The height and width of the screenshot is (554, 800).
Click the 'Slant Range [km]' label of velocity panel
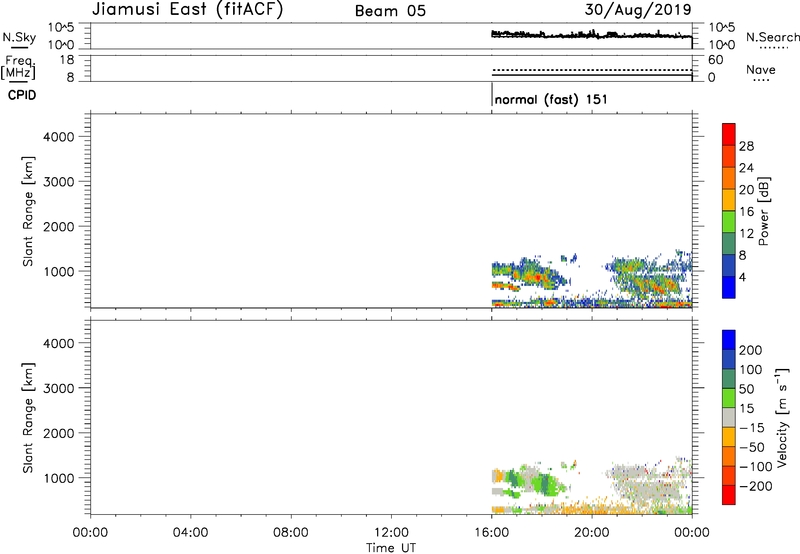pos(28,418)
